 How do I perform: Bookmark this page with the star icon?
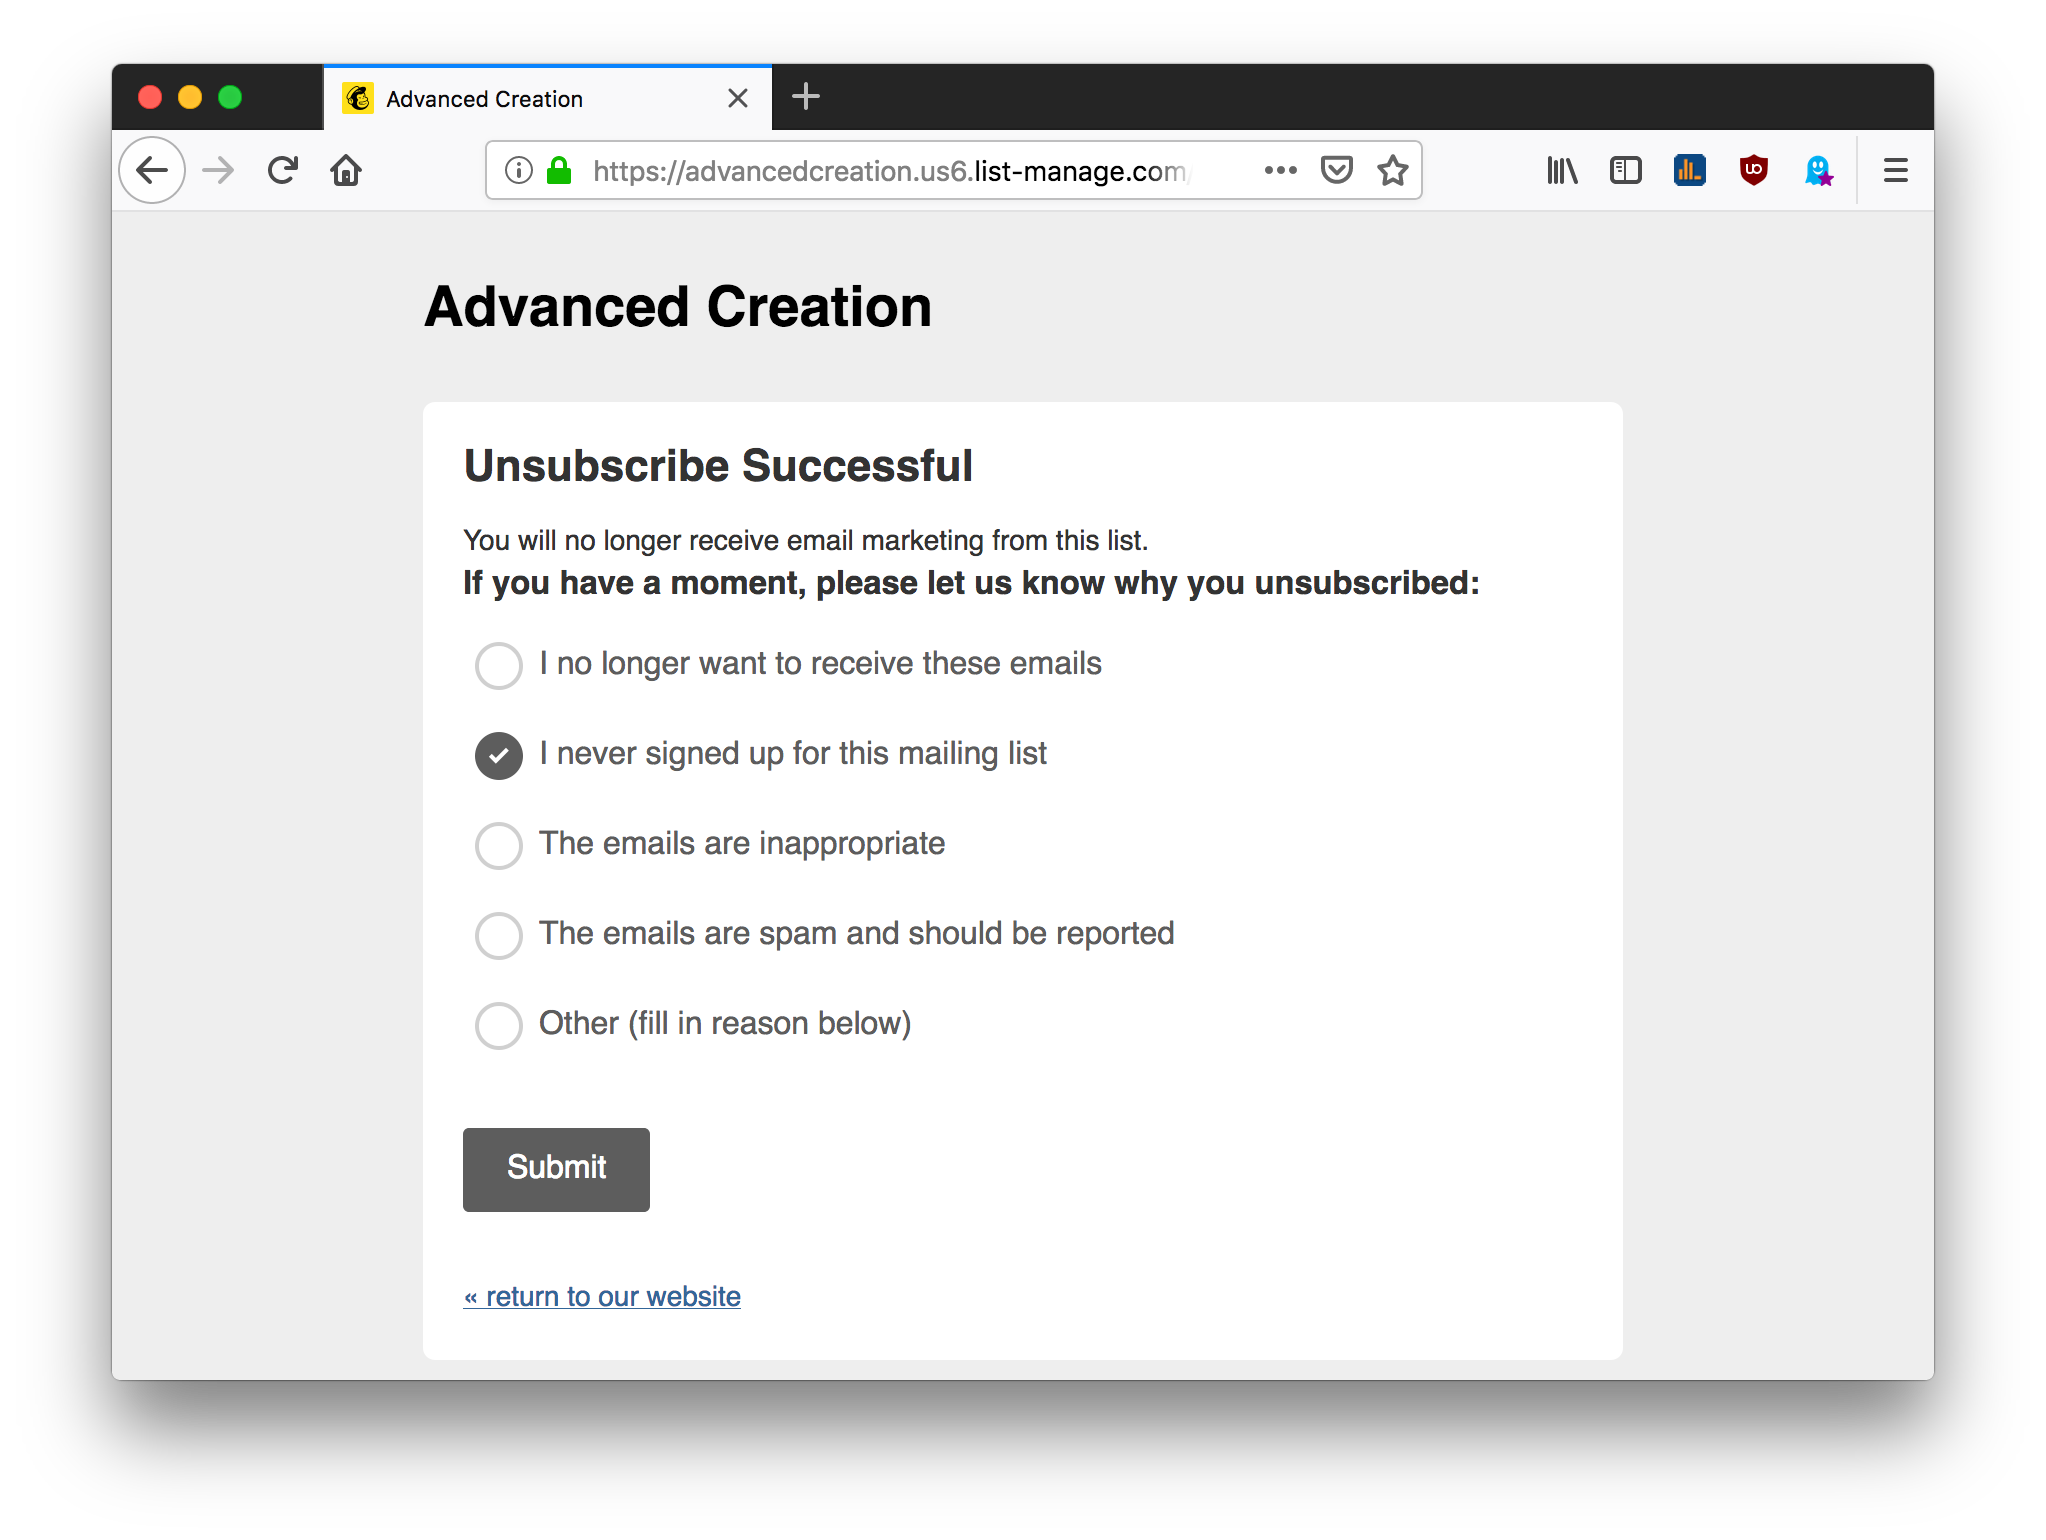click(x=1392, y=170)
